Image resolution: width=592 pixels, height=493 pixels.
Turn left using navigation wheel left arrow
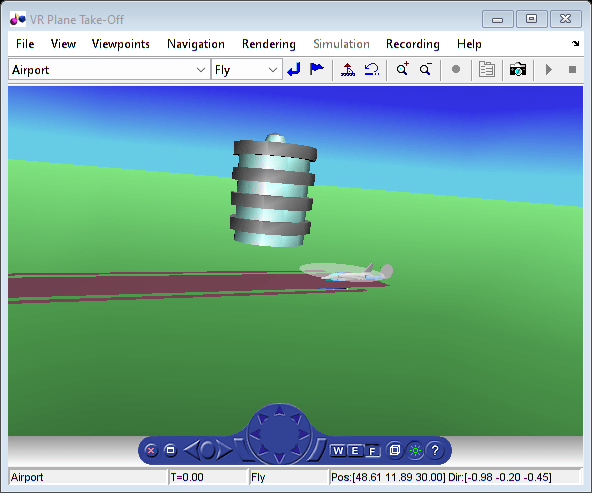click(256, 434)
